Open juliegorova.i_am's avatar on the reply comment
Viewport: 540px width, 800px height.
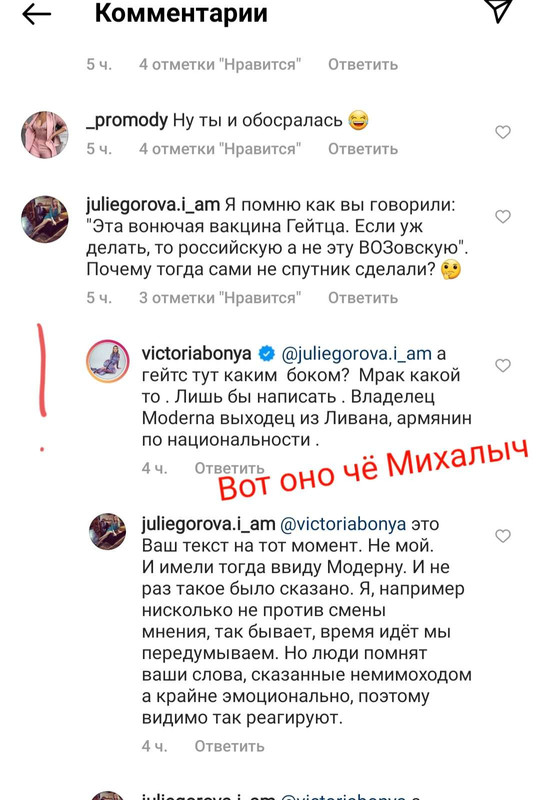click(108, 532)
